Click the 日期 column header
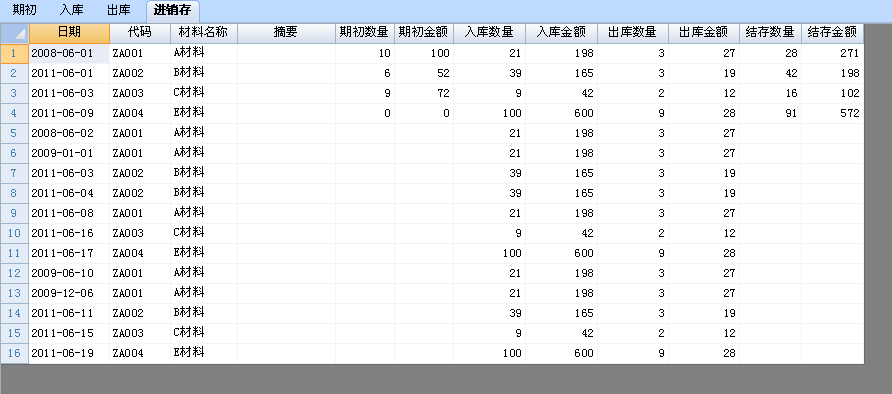Image resolution: width=892 pixels, height=394 pixels. click(x=69, y=34)
